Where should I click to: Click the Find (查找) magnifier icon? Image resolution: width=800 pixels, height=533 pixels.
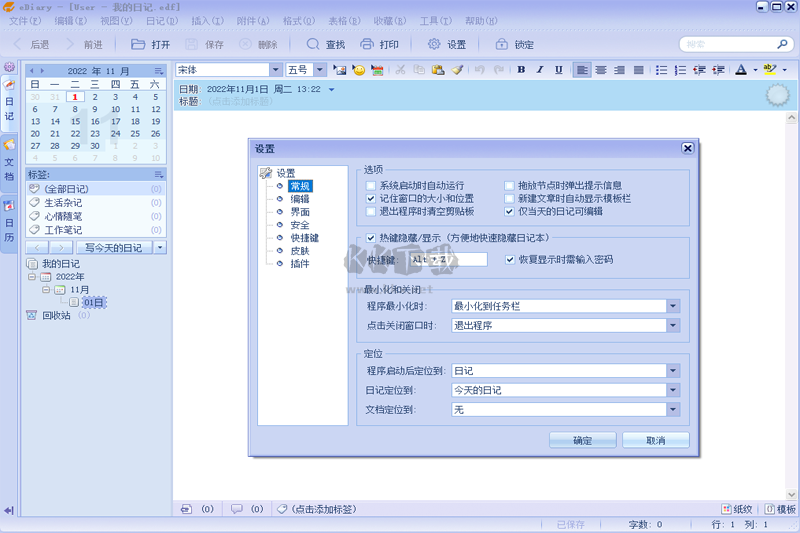[x=313, y=44]
